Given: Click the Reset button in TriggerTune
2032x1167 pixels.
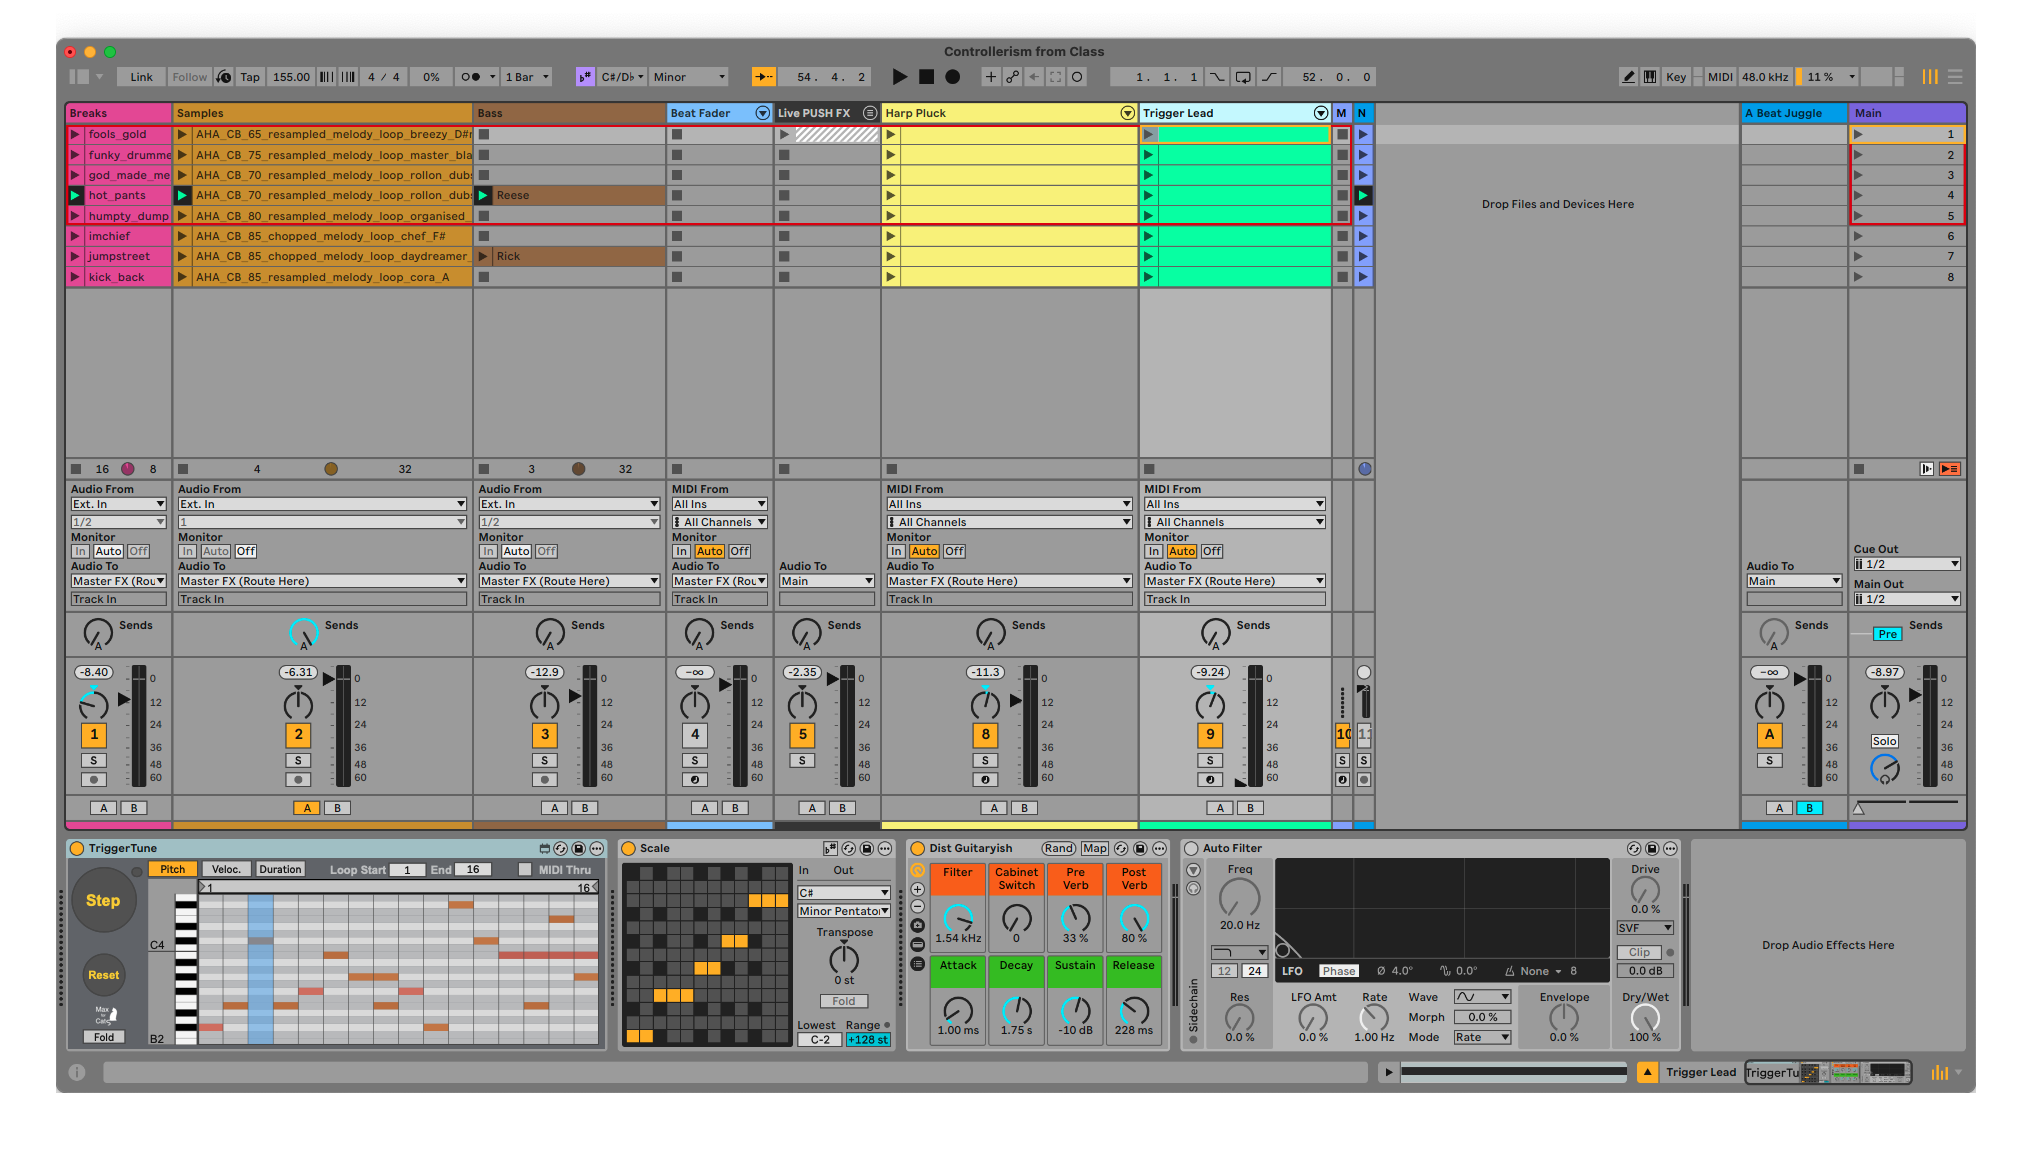Looking at the screenshot, I should pyautogui.click(x=103, y=975).
